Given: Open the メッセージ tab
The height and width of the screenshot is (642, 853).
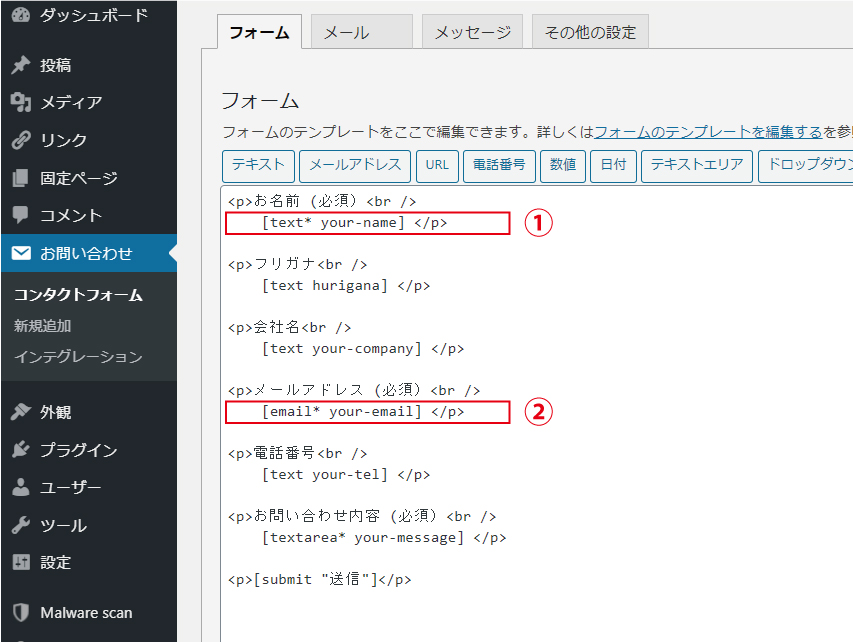Looking at the screenshot, I should click(472, 33).
